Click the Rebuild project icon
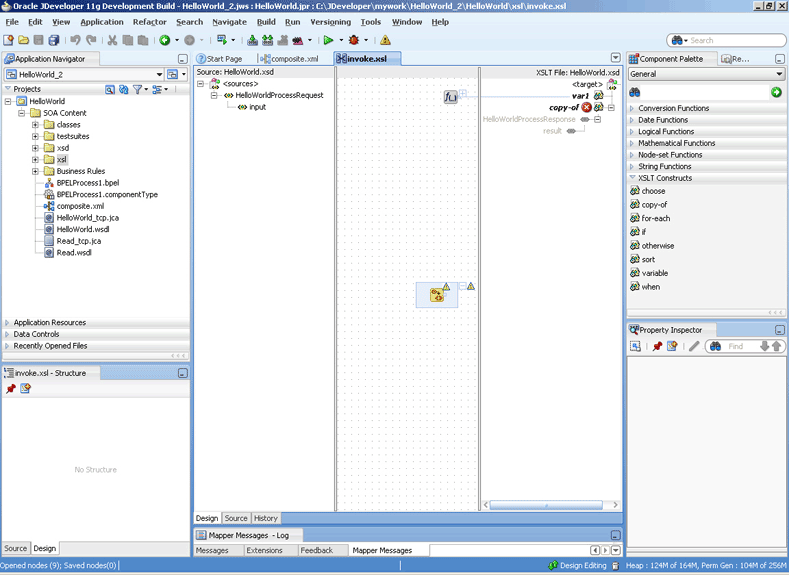 click(x=268, y=40)
